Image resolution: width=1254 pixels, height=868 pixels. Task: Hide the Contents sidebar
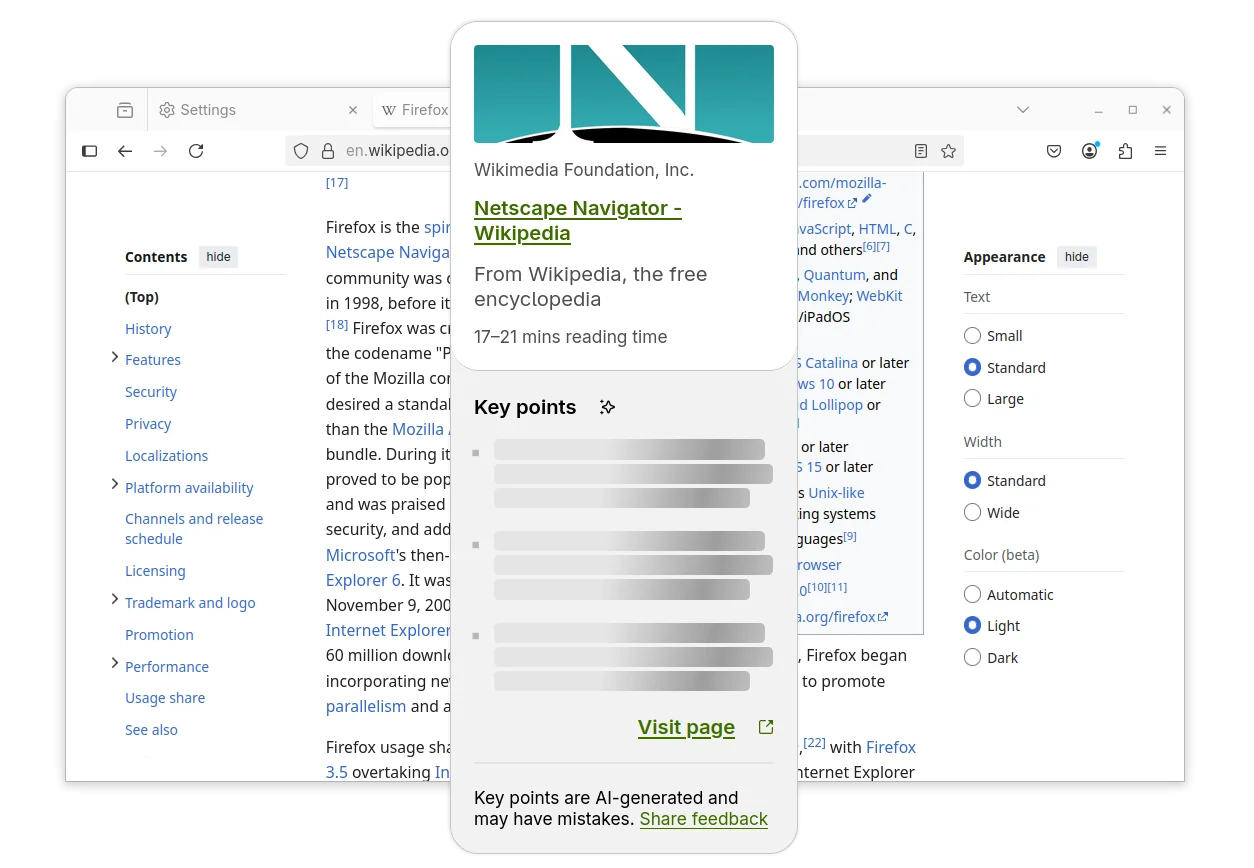(218, 257)
